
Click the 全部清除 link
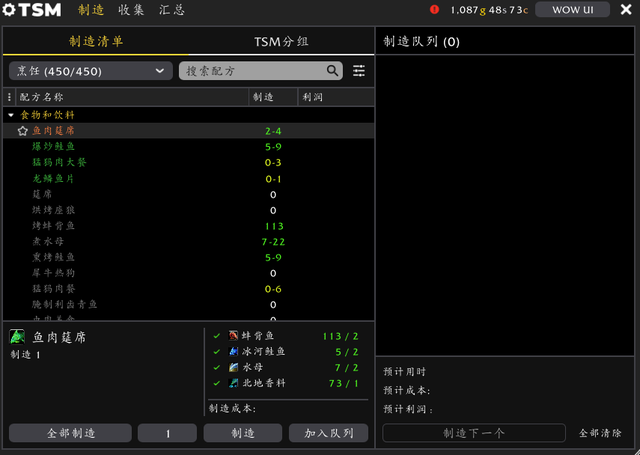point(600,433)
